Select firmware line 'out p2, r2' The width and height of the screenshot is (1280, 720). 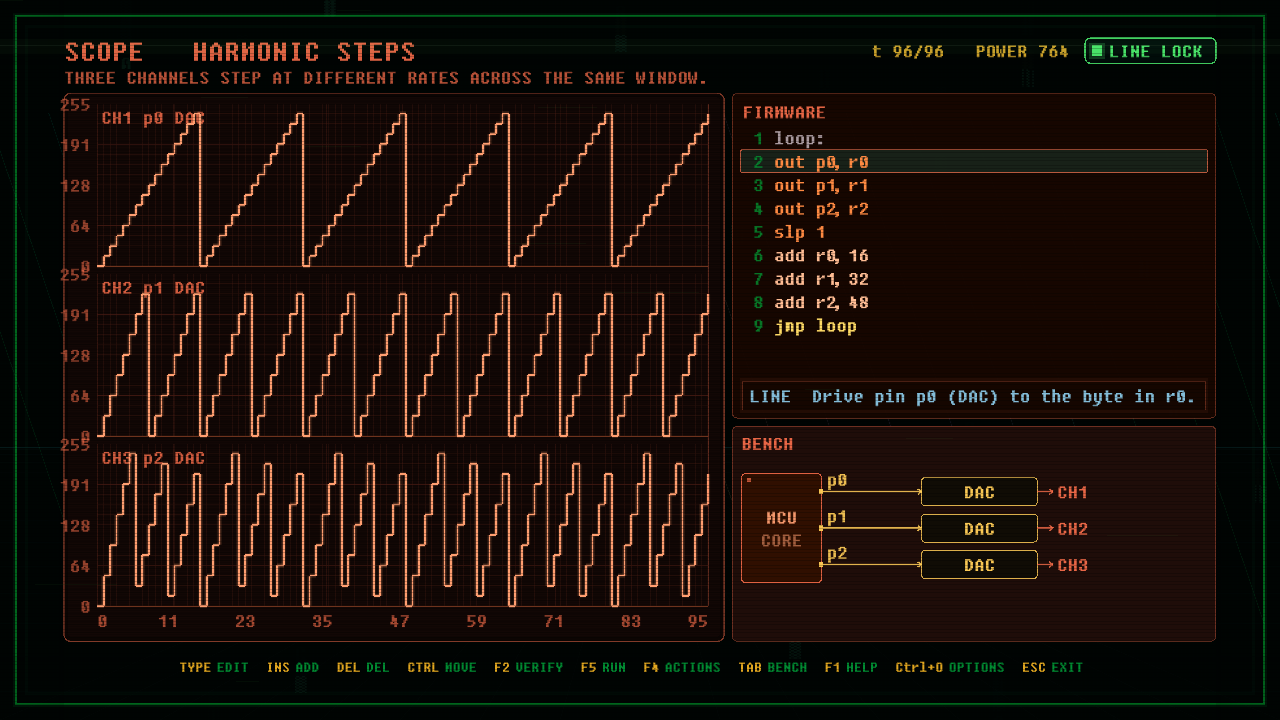[973, 209]
